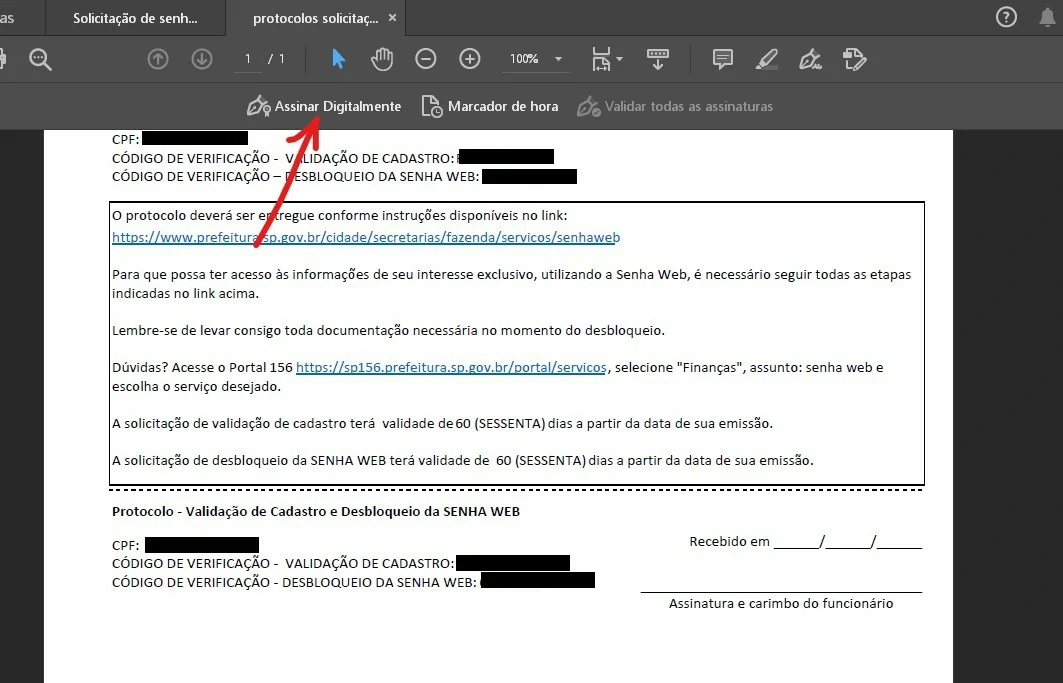Zoom in with the plus button
1063x683 pixels.
click(470, 59)
